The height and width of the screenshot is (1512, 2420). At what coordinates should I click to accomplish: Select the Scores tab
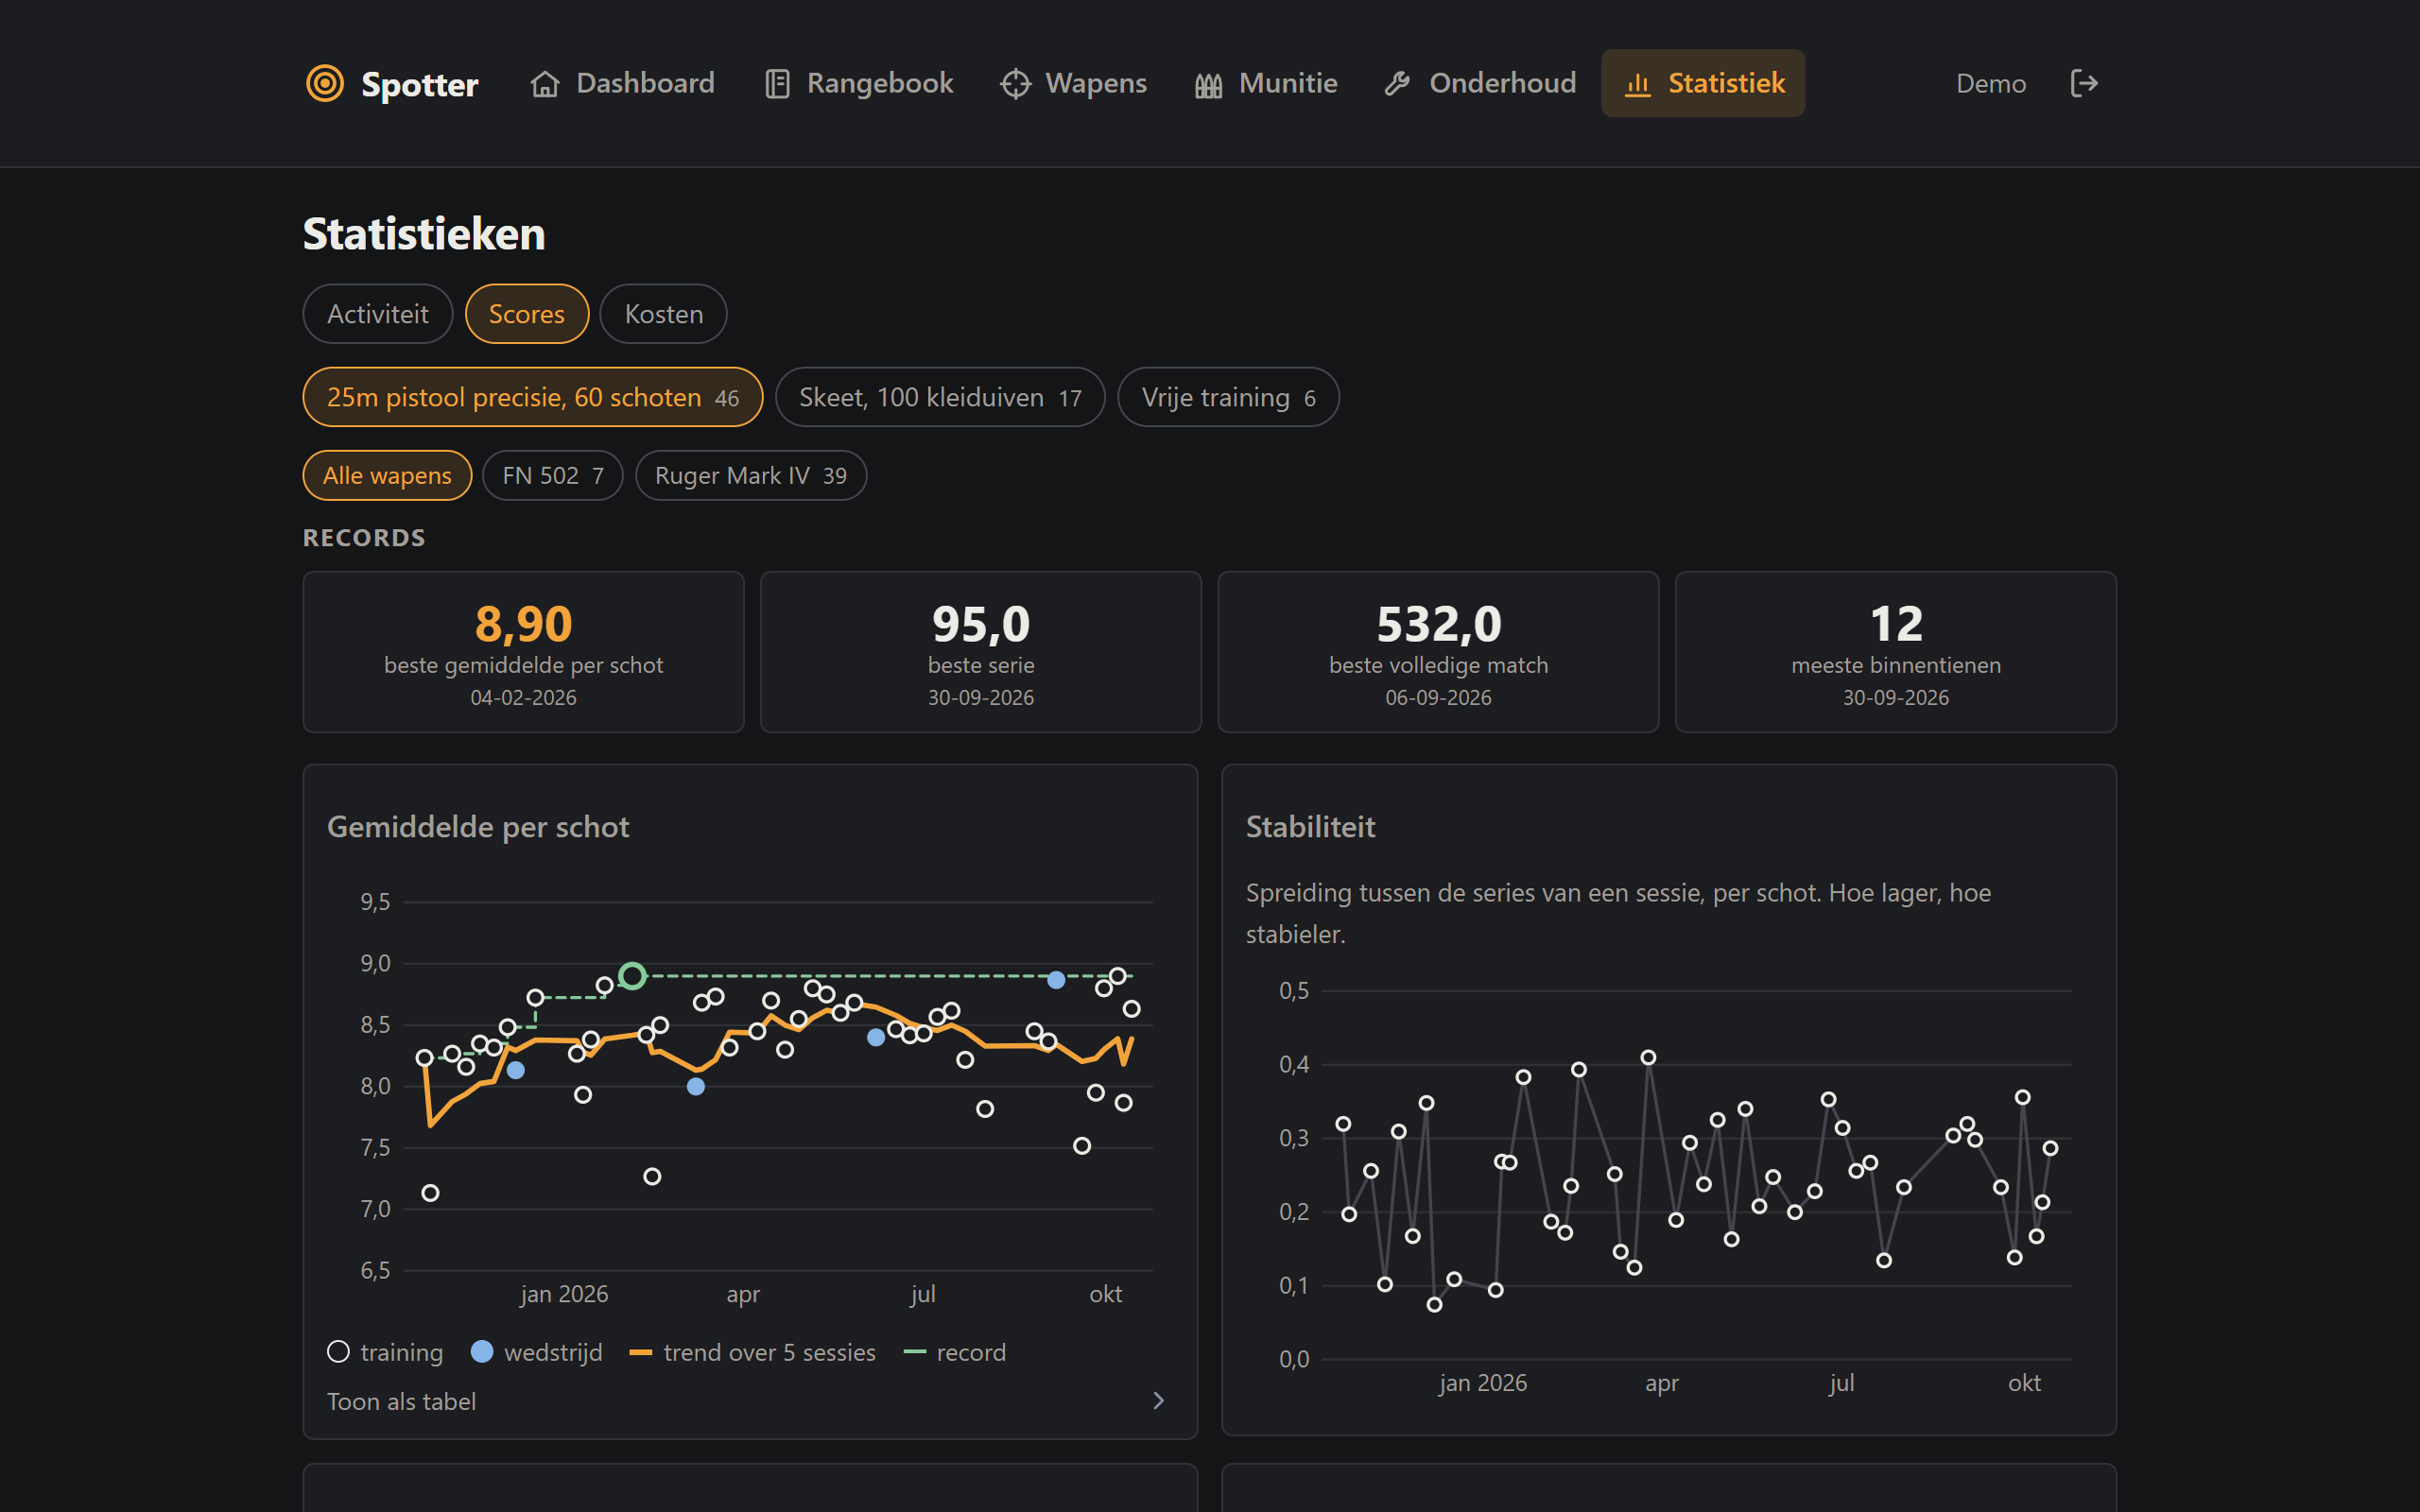point(527,314)
